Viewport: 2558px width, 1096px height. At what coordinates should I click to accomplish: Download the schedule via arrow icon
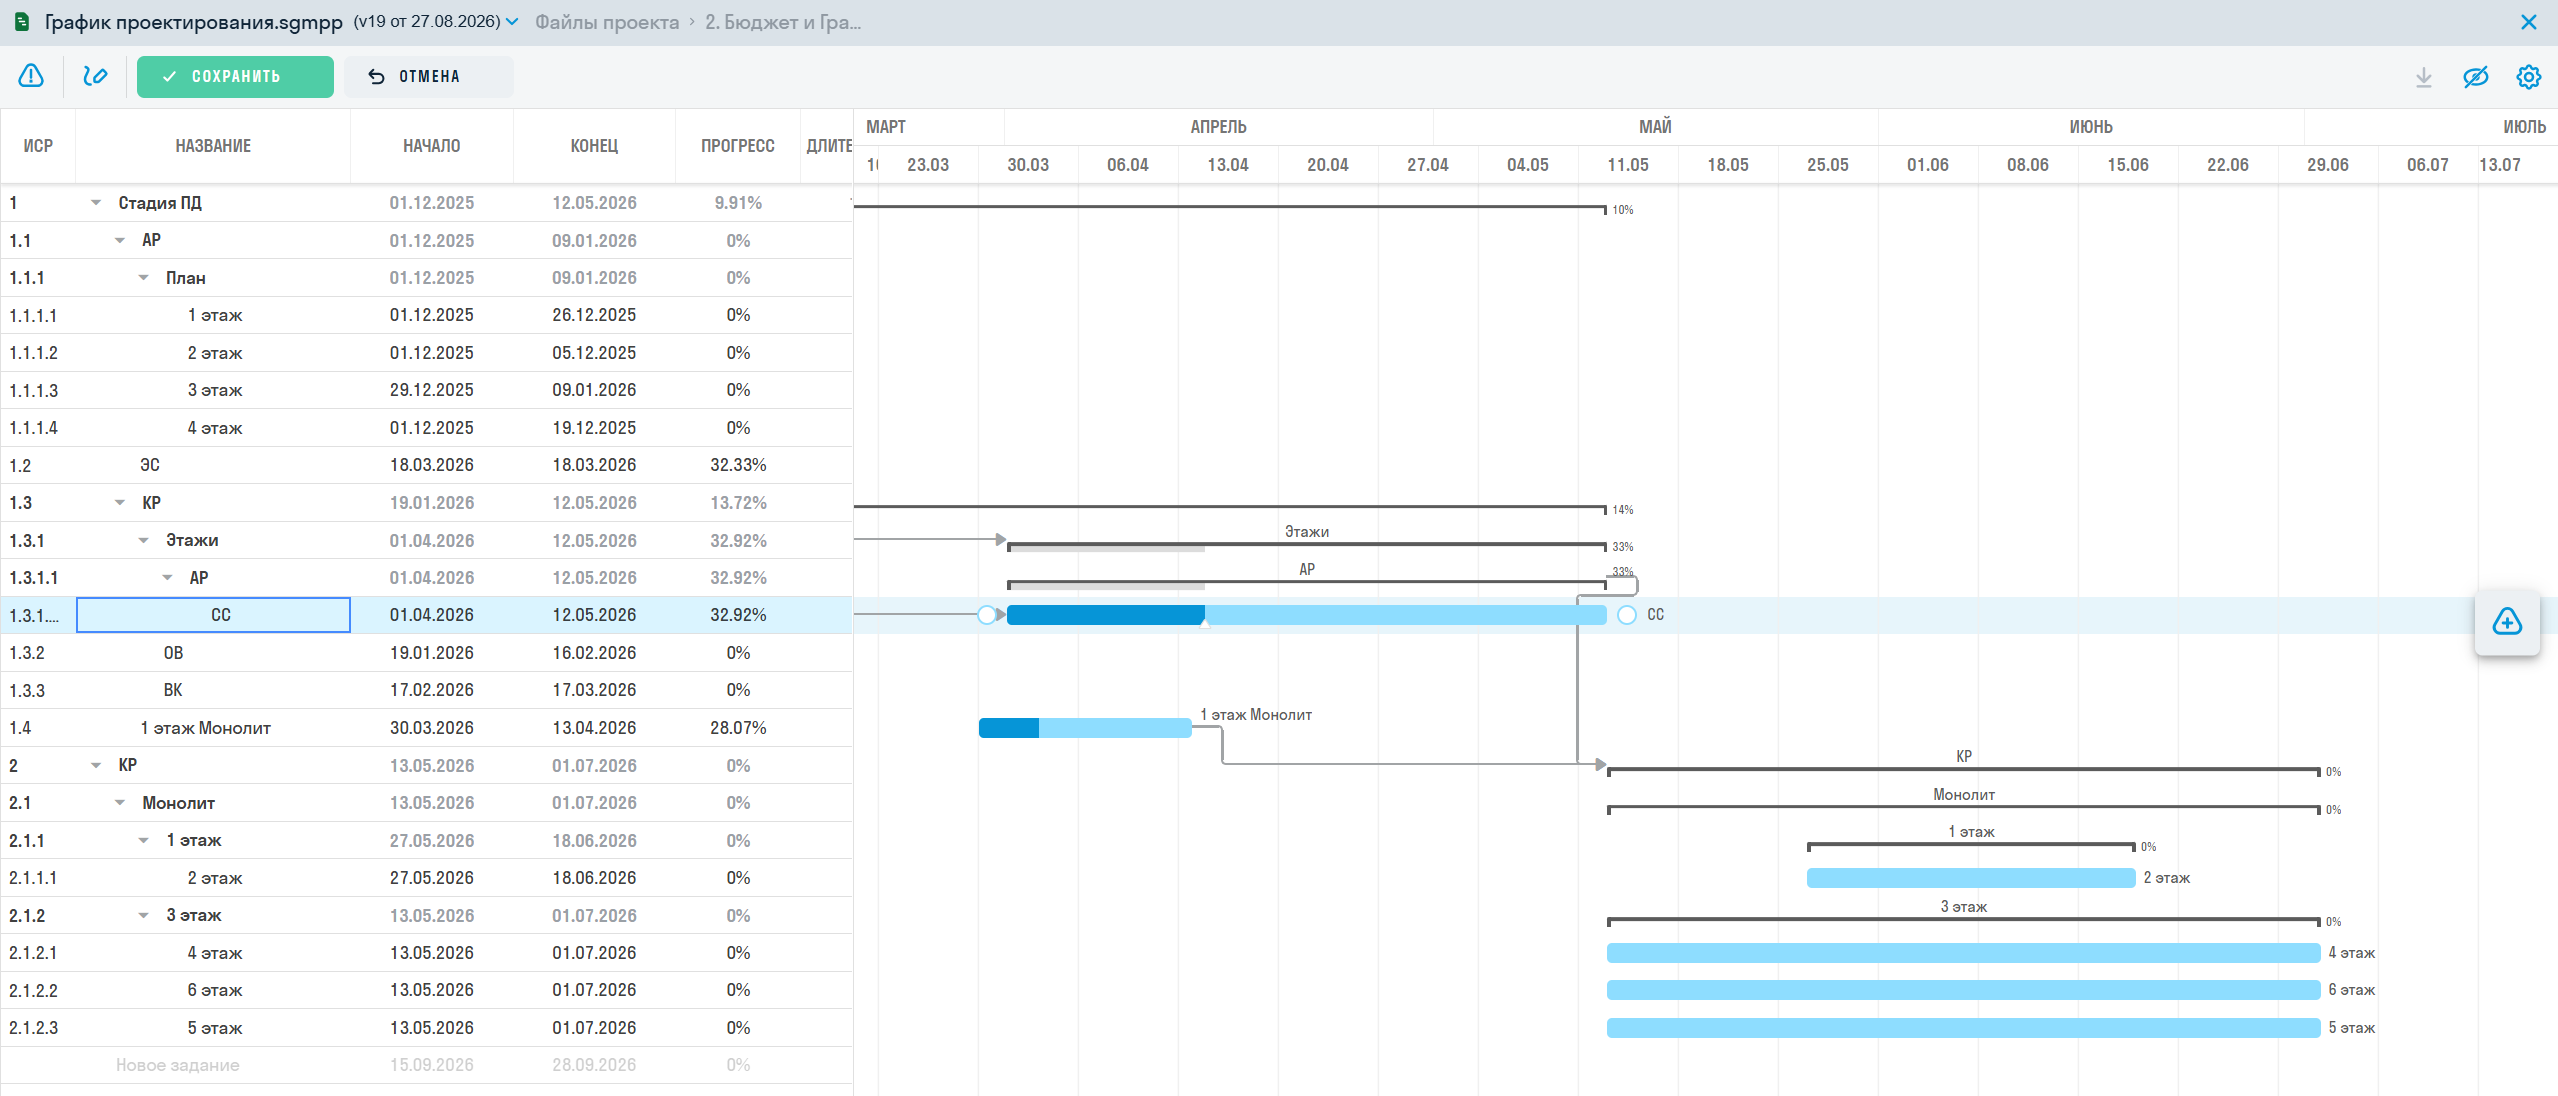pos(2424,77)
